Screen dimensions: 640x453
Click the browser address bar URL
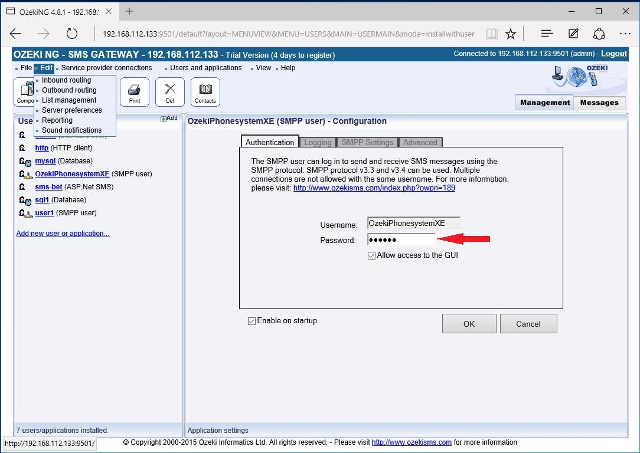point(288,34)
